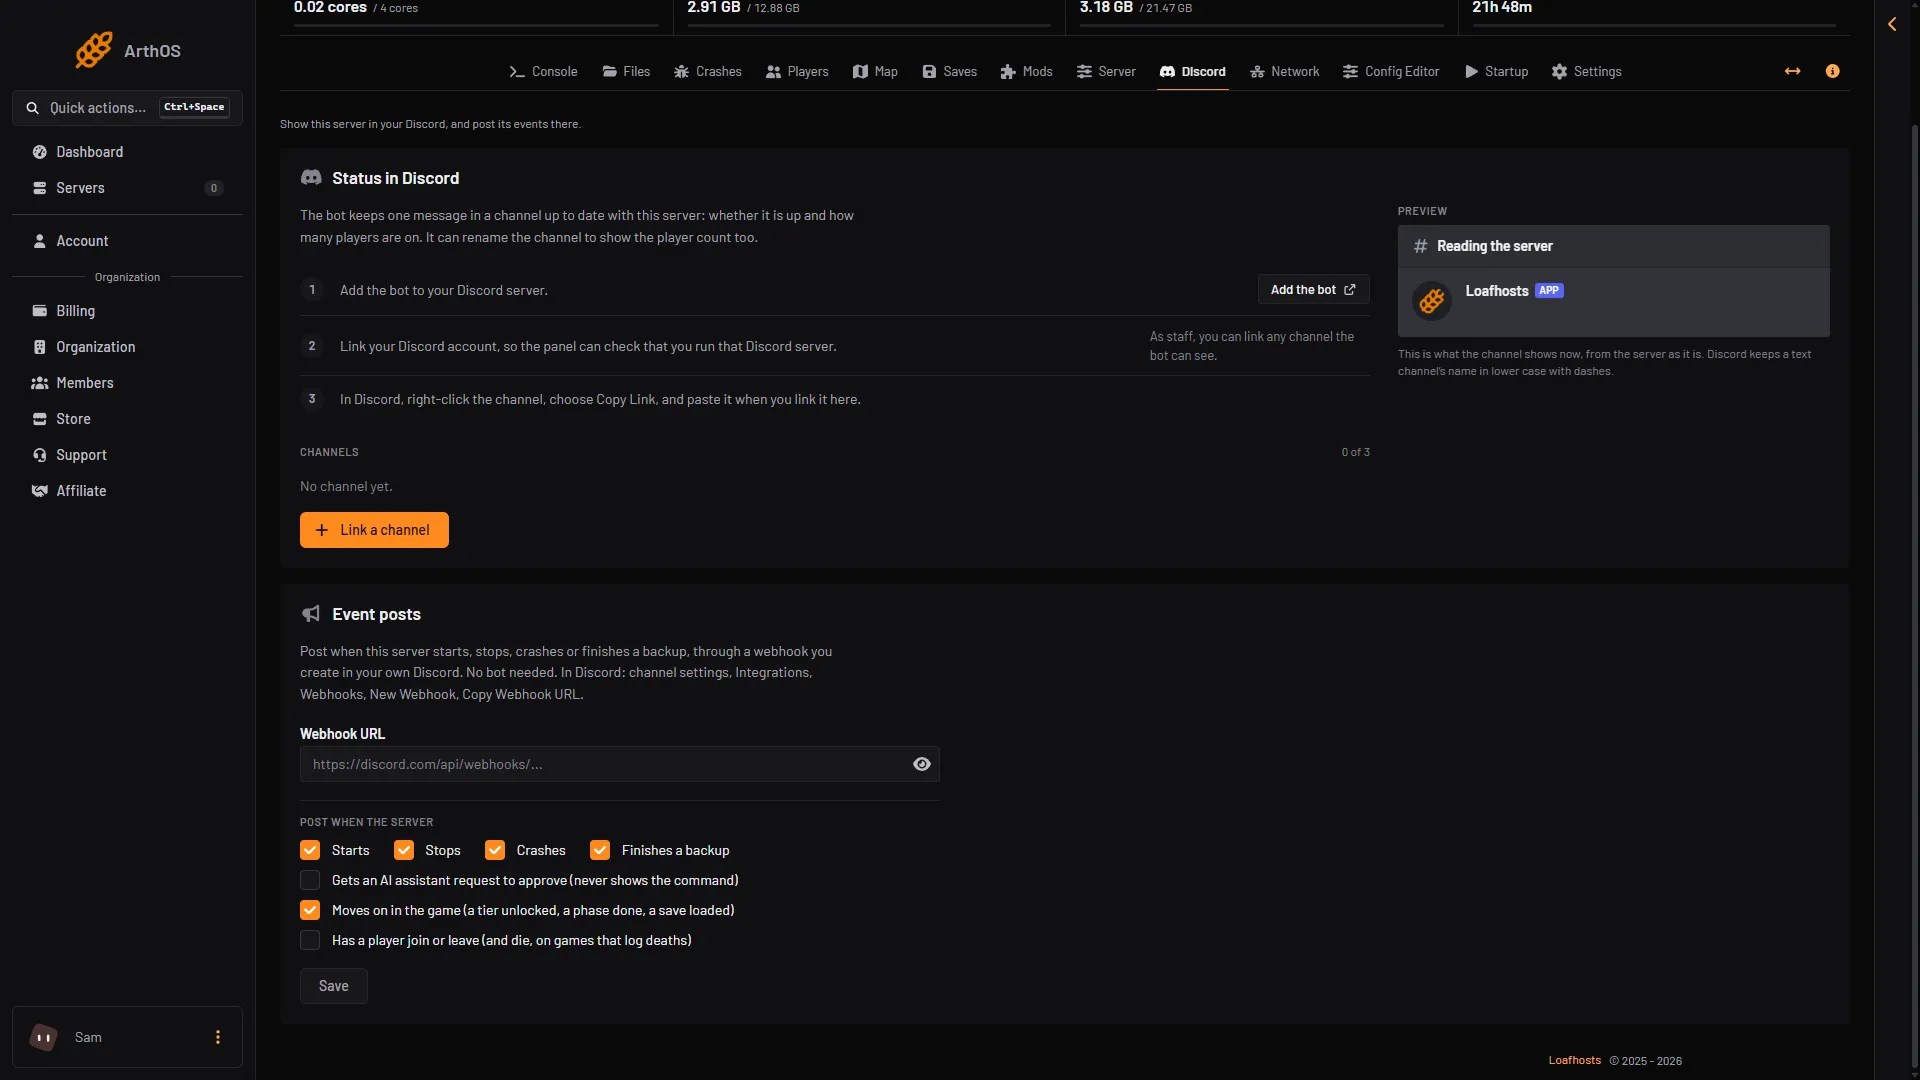Open Servers in the sidebar
1920x1080 pixels.
click(127, 188)
